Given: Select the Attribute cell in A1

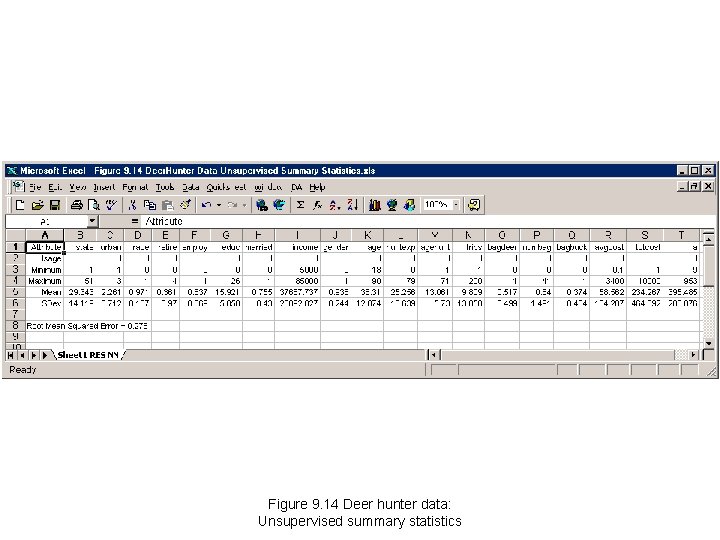Looking at the screenshot, I should click(x=45, y=247).
